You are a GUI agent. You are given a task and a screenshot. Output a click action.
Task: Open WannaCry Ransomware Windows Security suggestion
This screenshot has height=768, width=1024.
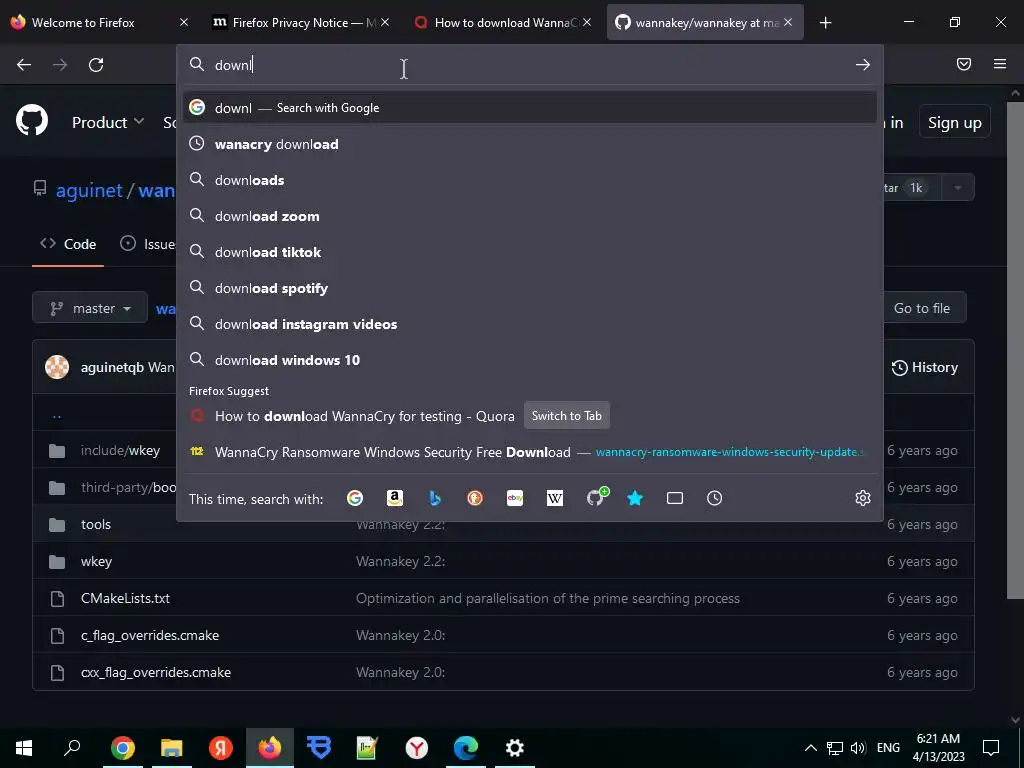[x=530, y=452]
